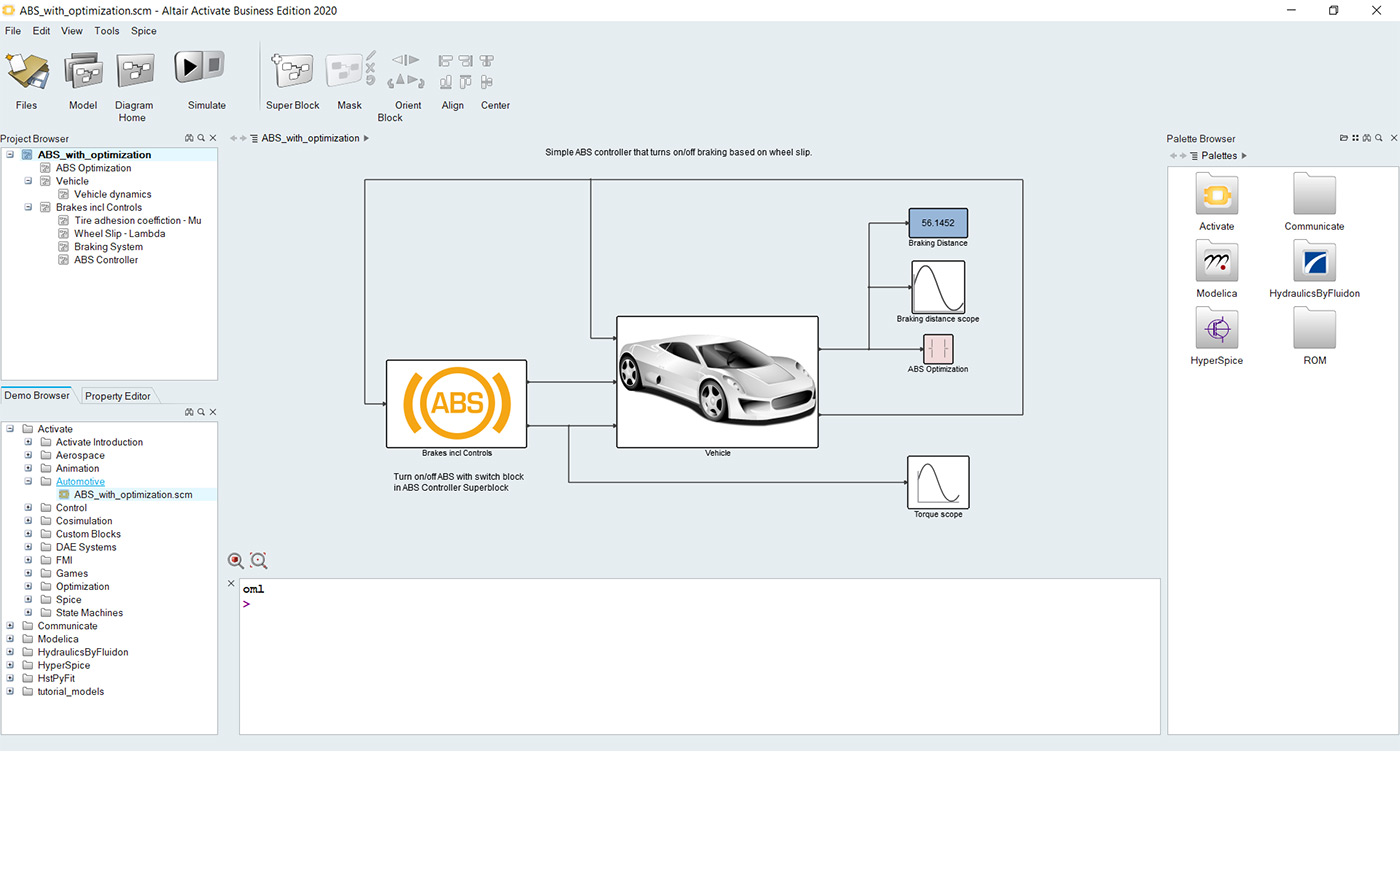Click the Align left edges icon

click(x=446, y=61)
